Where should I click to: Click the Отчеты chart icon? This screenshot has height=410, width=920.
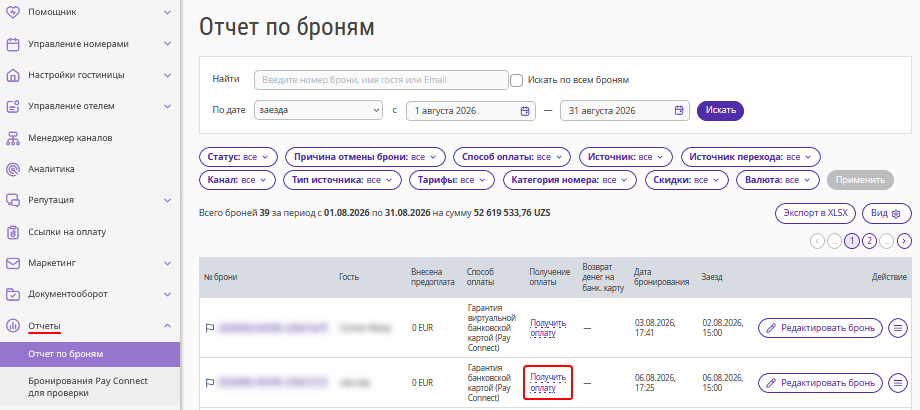tap(13, 326)
